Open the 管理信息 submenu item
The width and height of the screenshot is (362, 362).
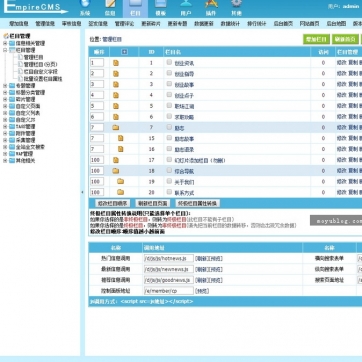[x=45, y=24]
